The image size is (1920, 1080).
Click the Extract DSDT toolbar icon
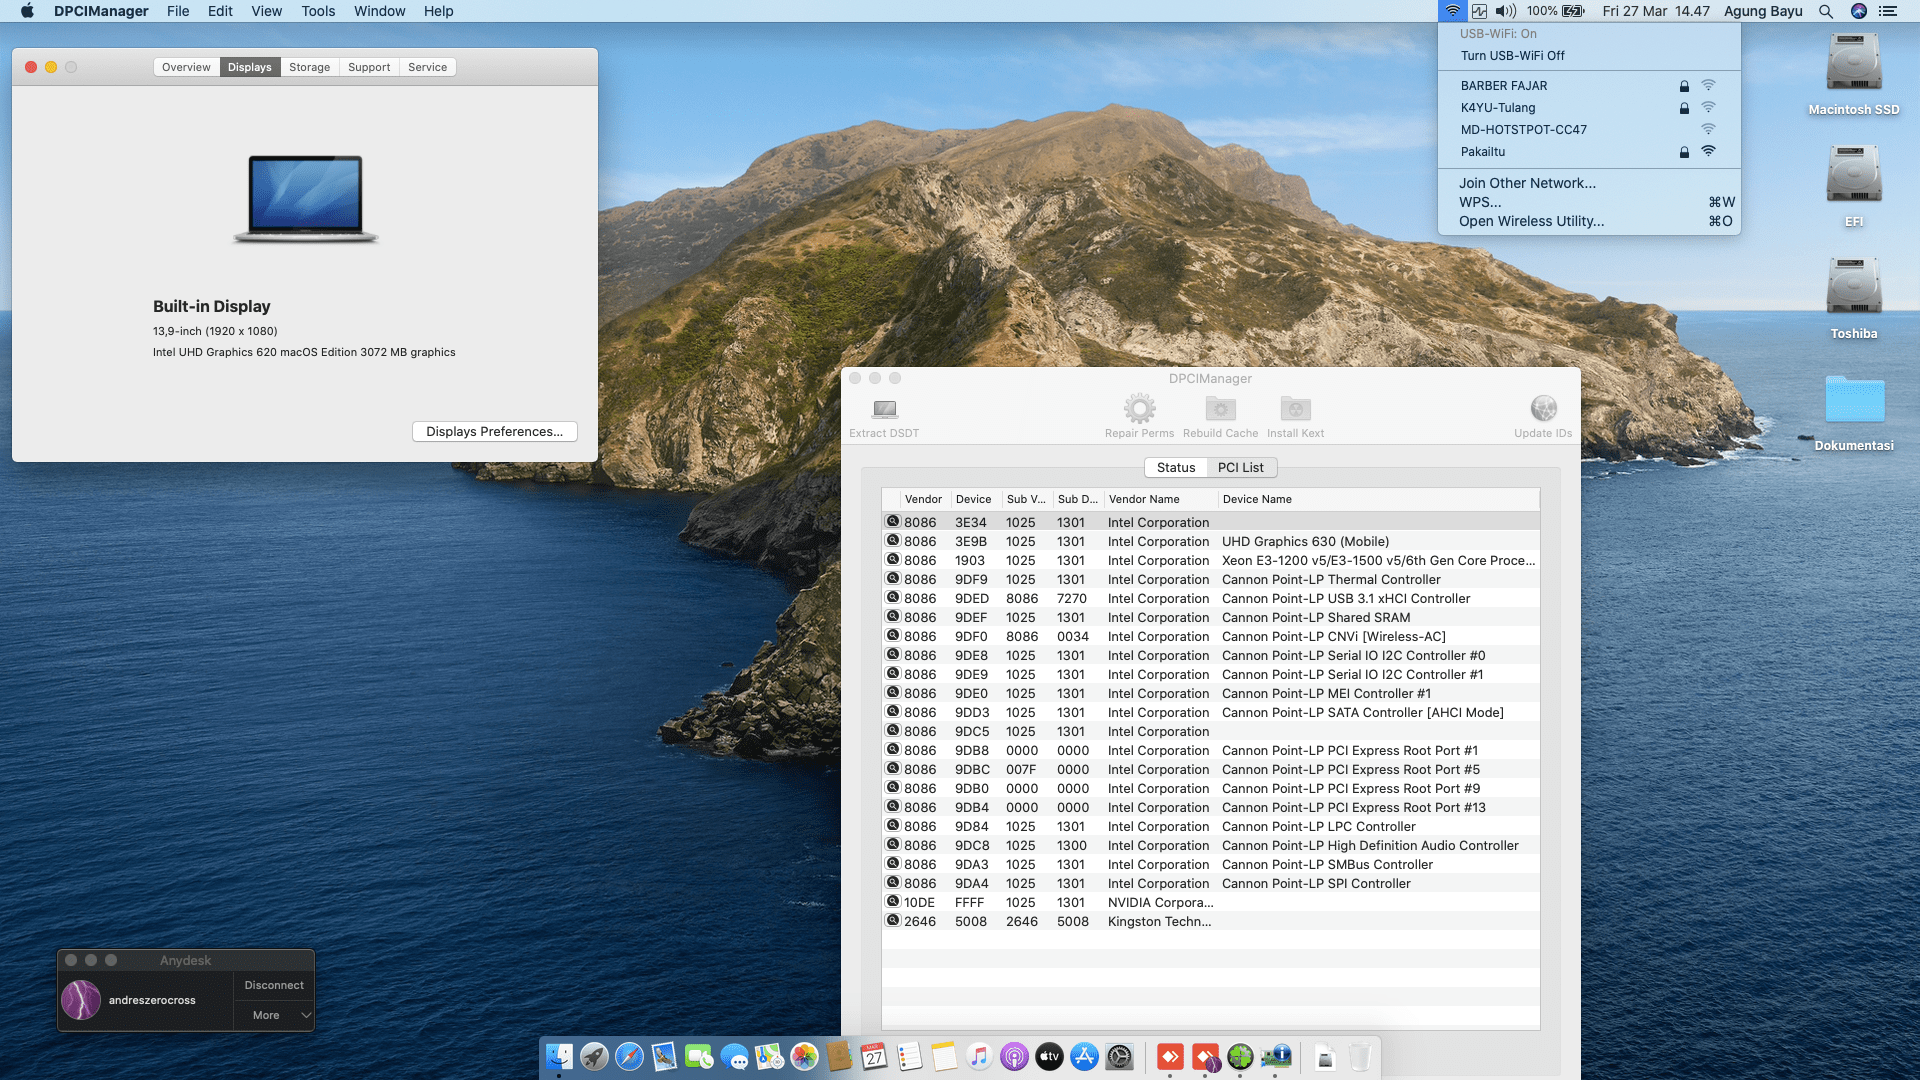pos(884,409)
